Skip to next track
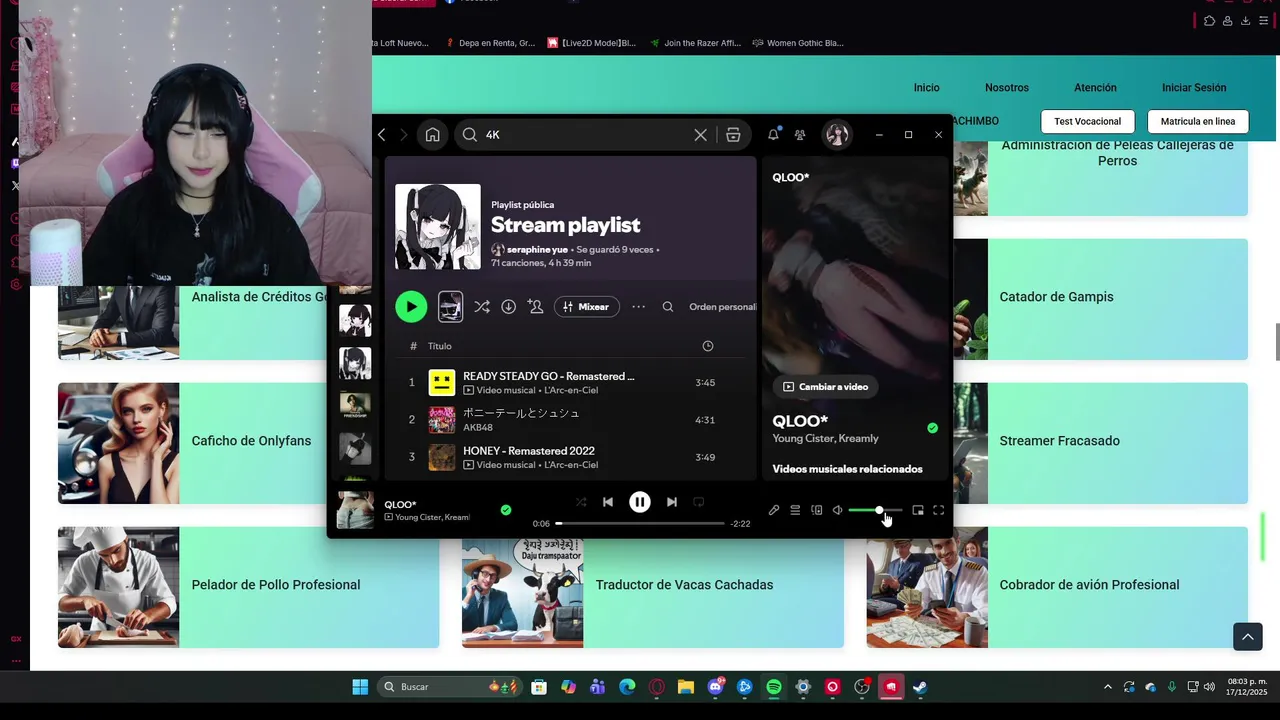Viewport: 1280px width, 720px height. pyautogui.click(x=672, y=502)
